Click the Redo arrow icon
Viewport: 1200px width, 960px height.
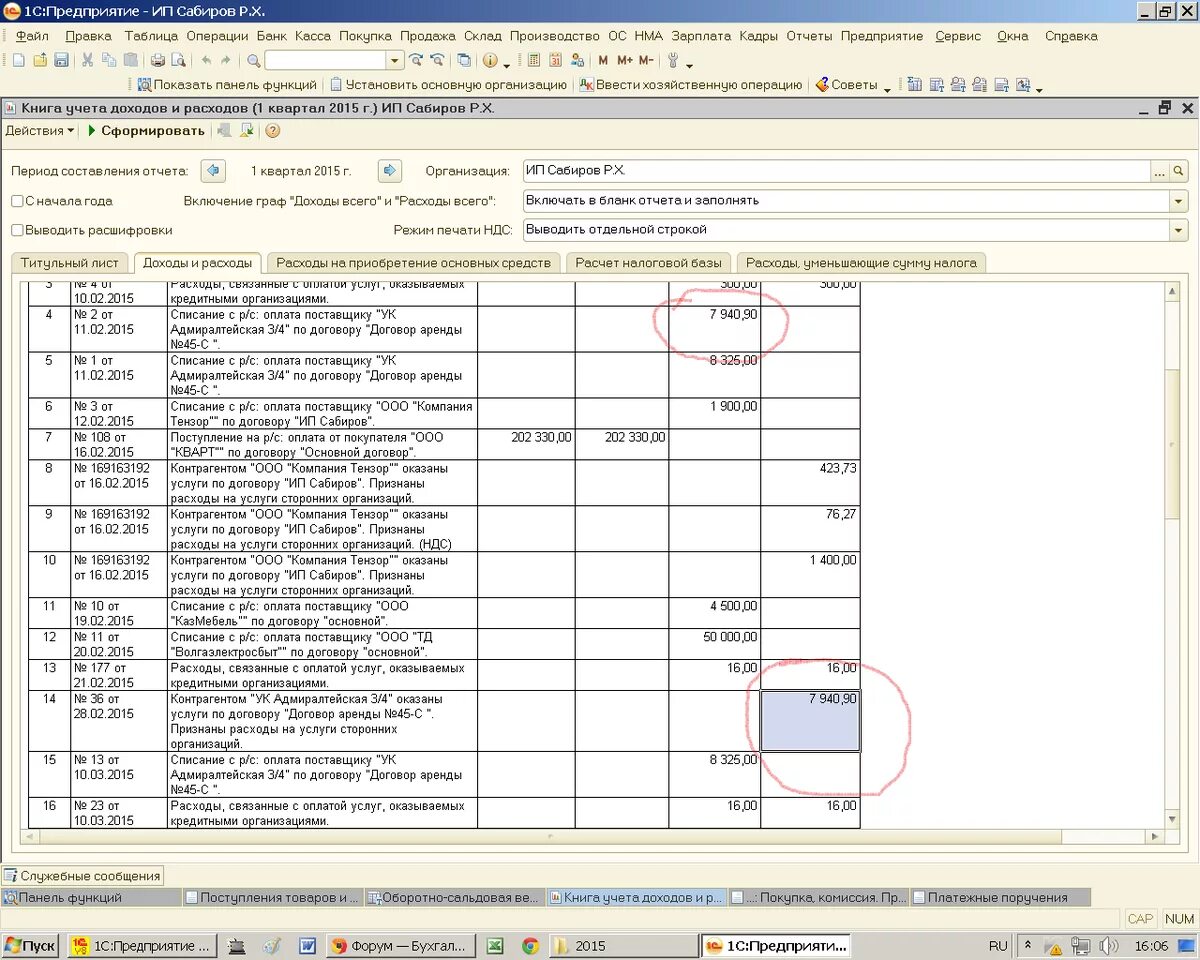pos(226,60)
